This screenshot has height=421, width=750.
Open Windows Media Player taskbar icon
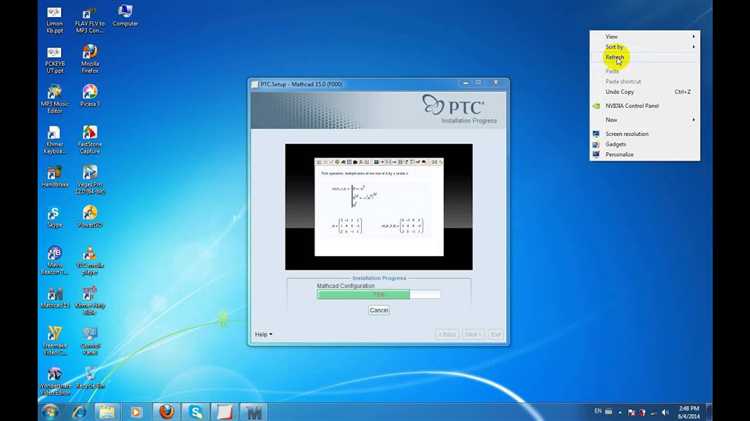coord(136,411)
